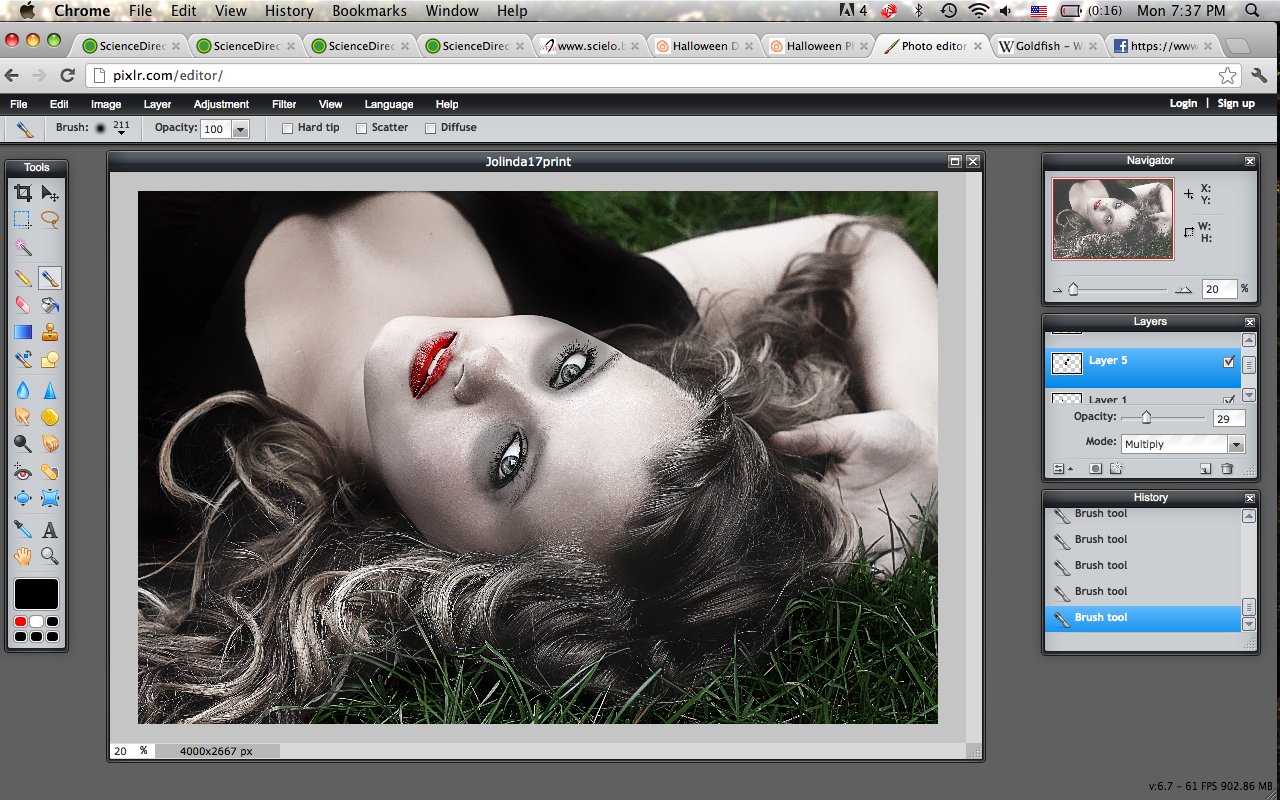This screenshot has width=1280, height=800.
Task: Select the Sponge tool
Action: [49, 416]
